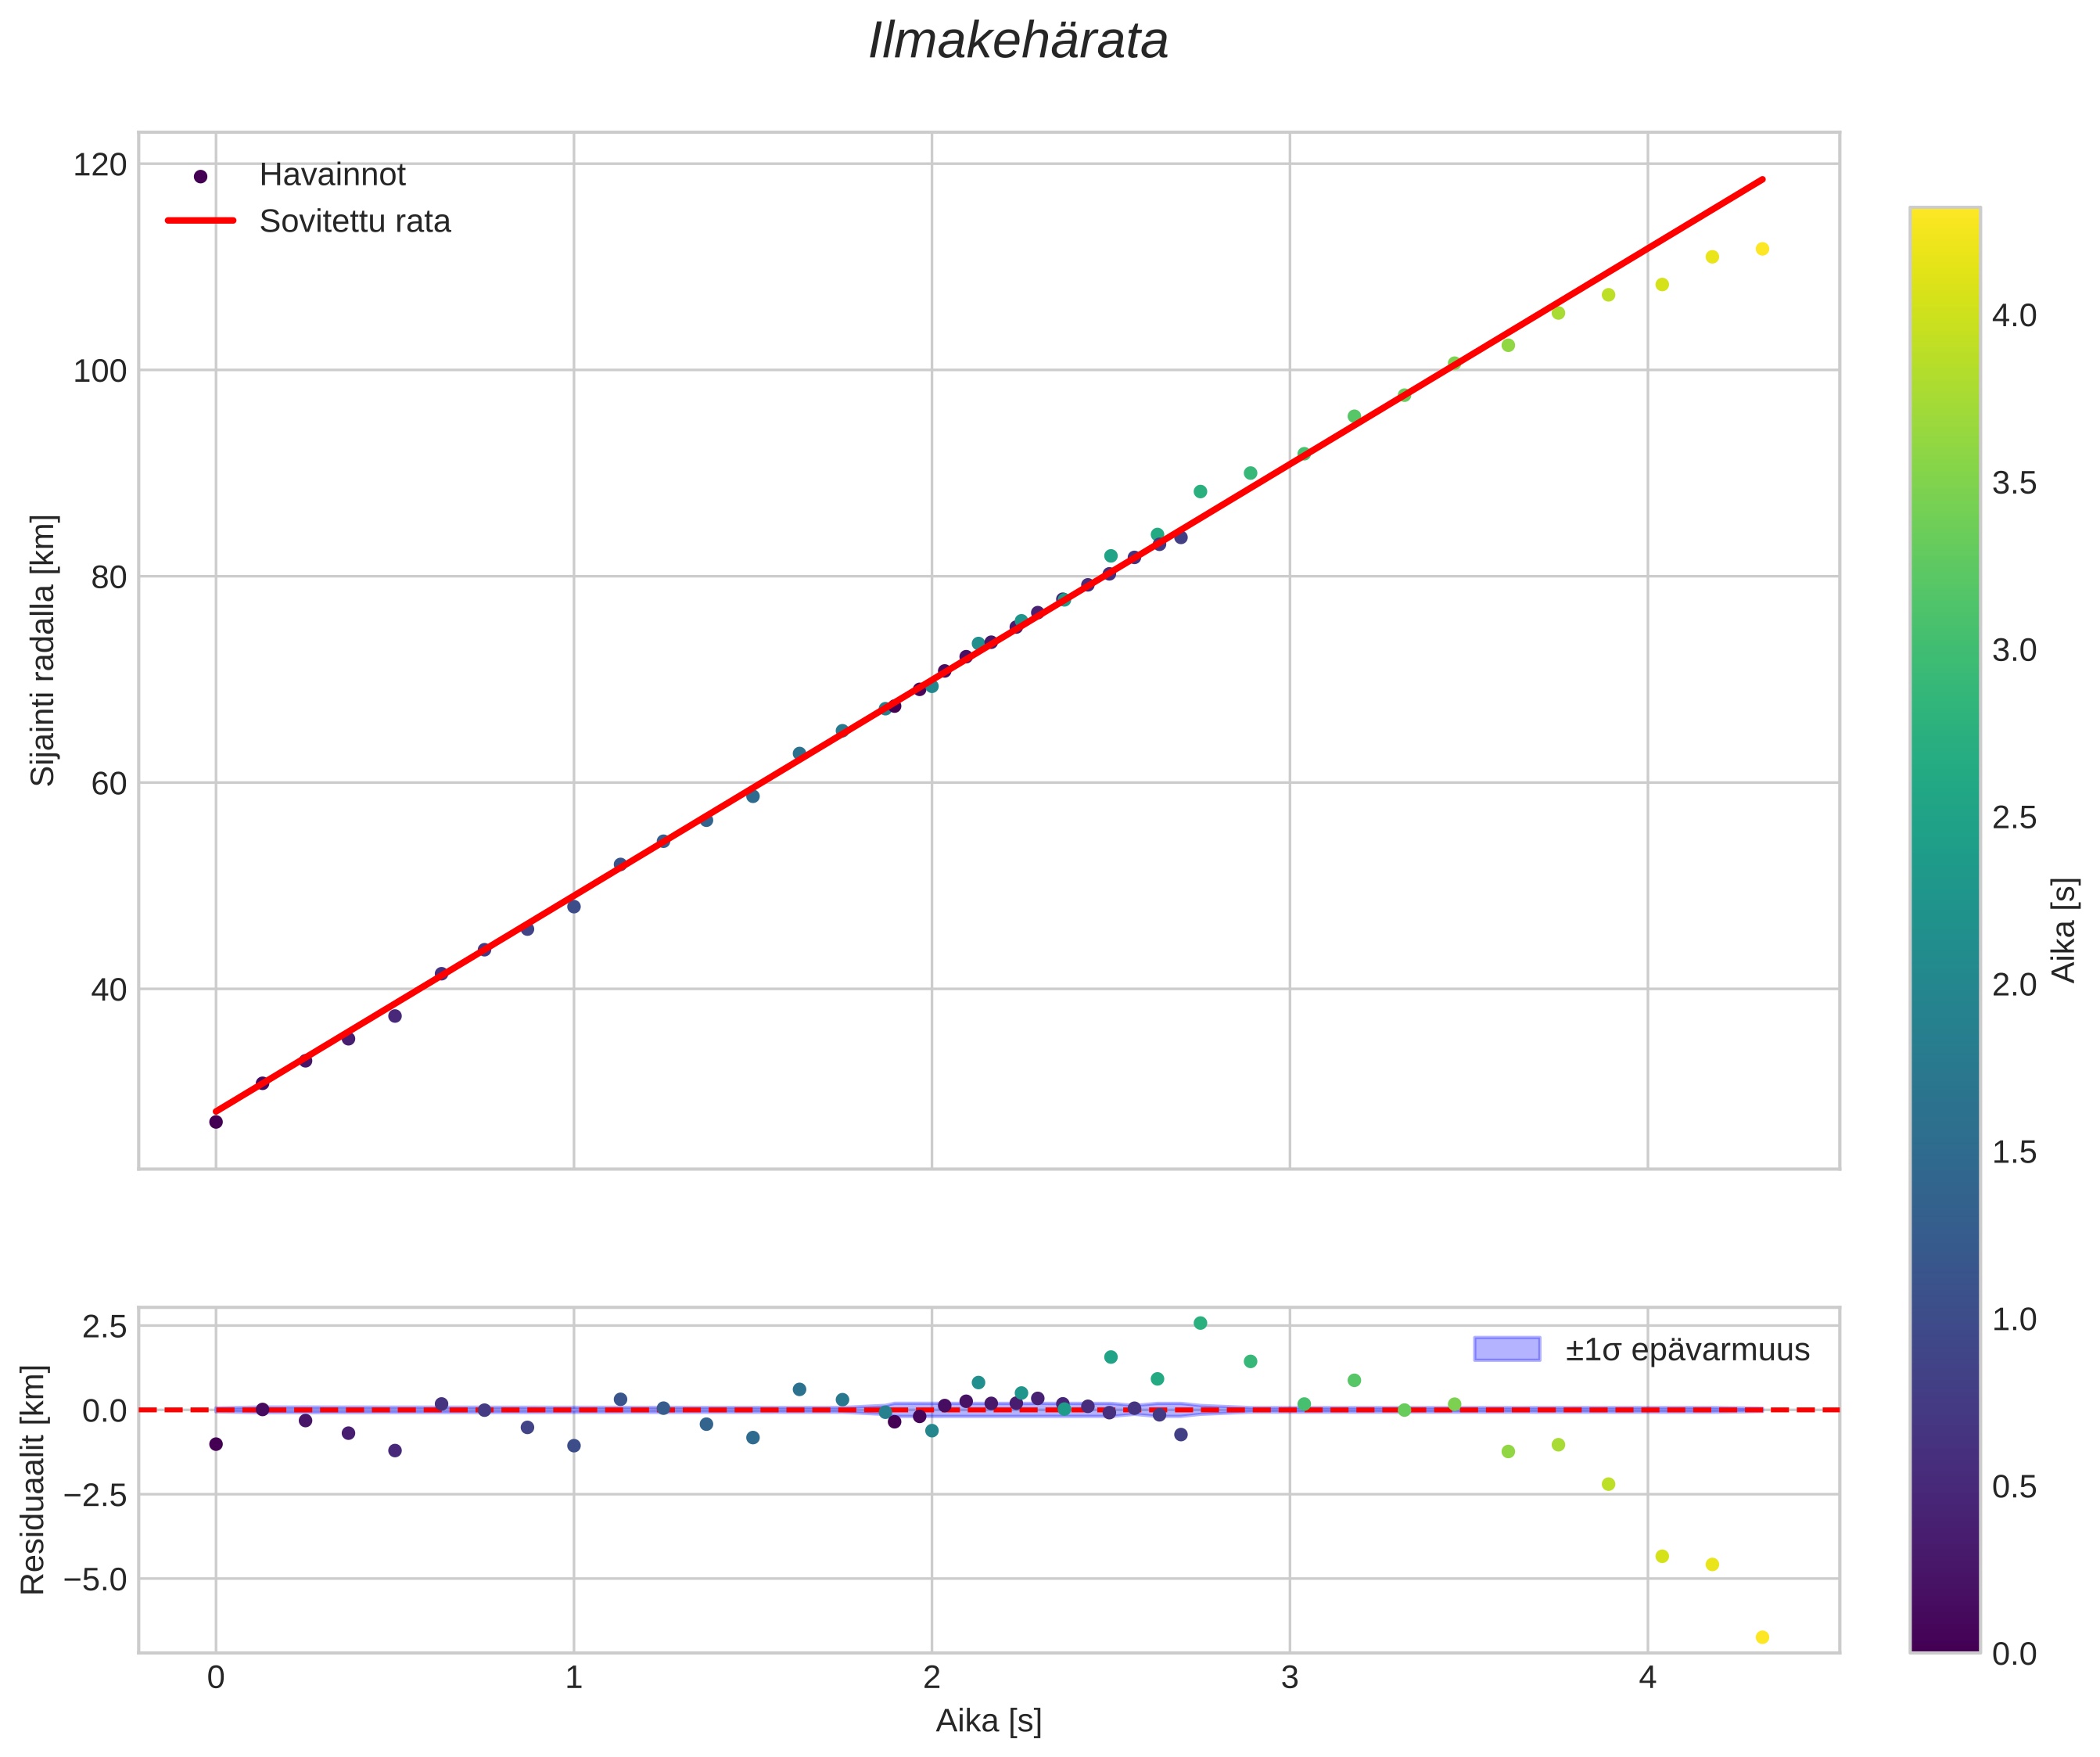The image size is (2100, 1757).
Task: Click the Havainnot legend label text
Action: coord(332,175)
